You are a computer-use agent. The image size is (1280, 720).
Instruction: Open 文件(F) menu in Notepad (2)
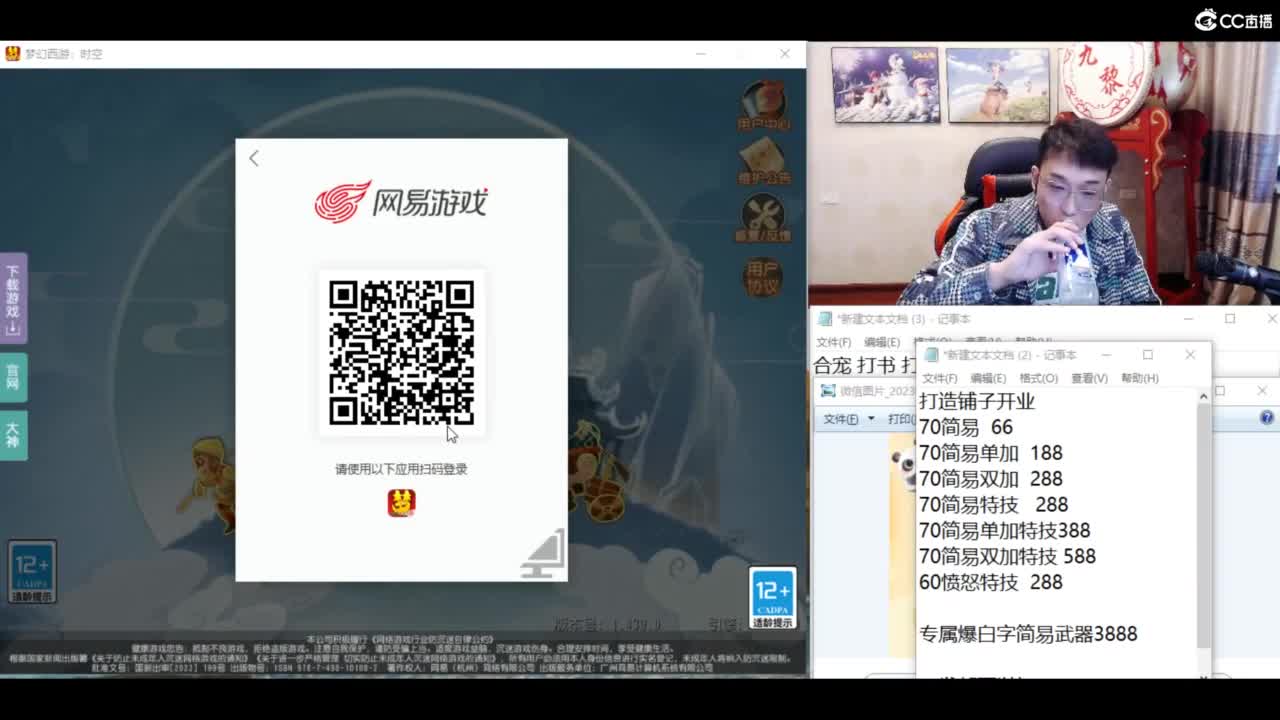939,378
